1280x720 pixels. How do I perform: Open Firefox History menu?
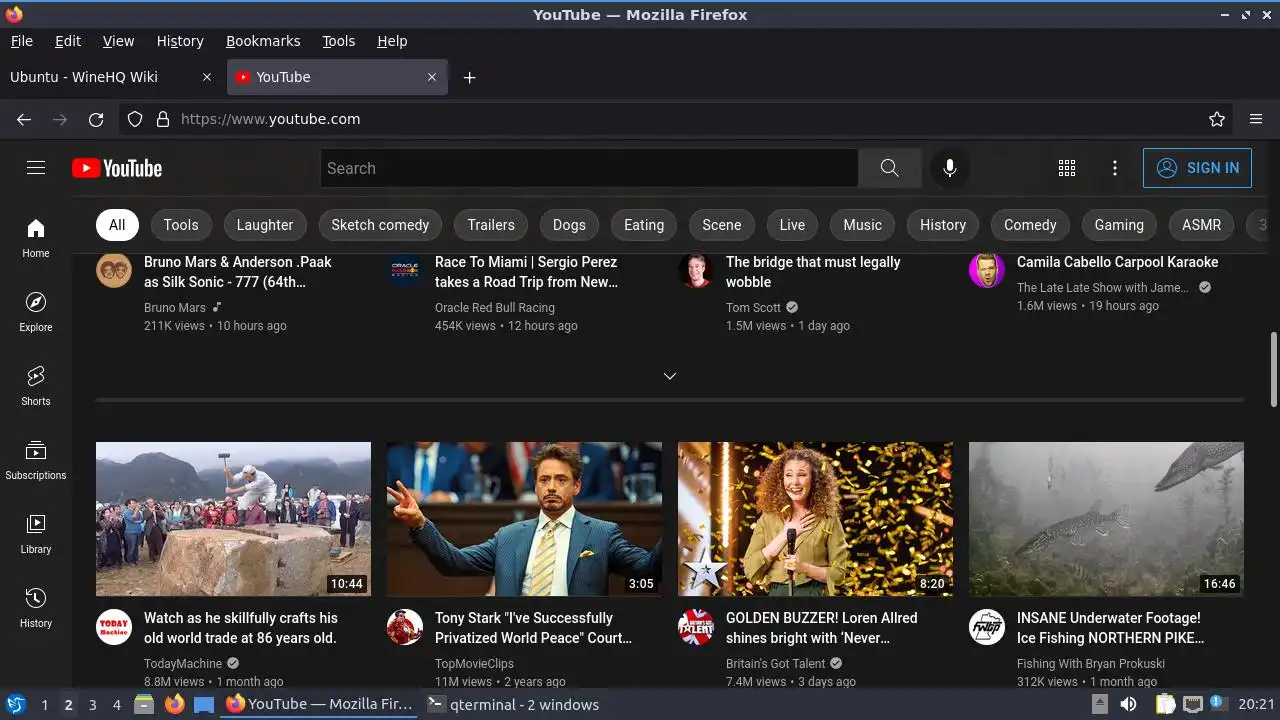(x=180, y=41)
